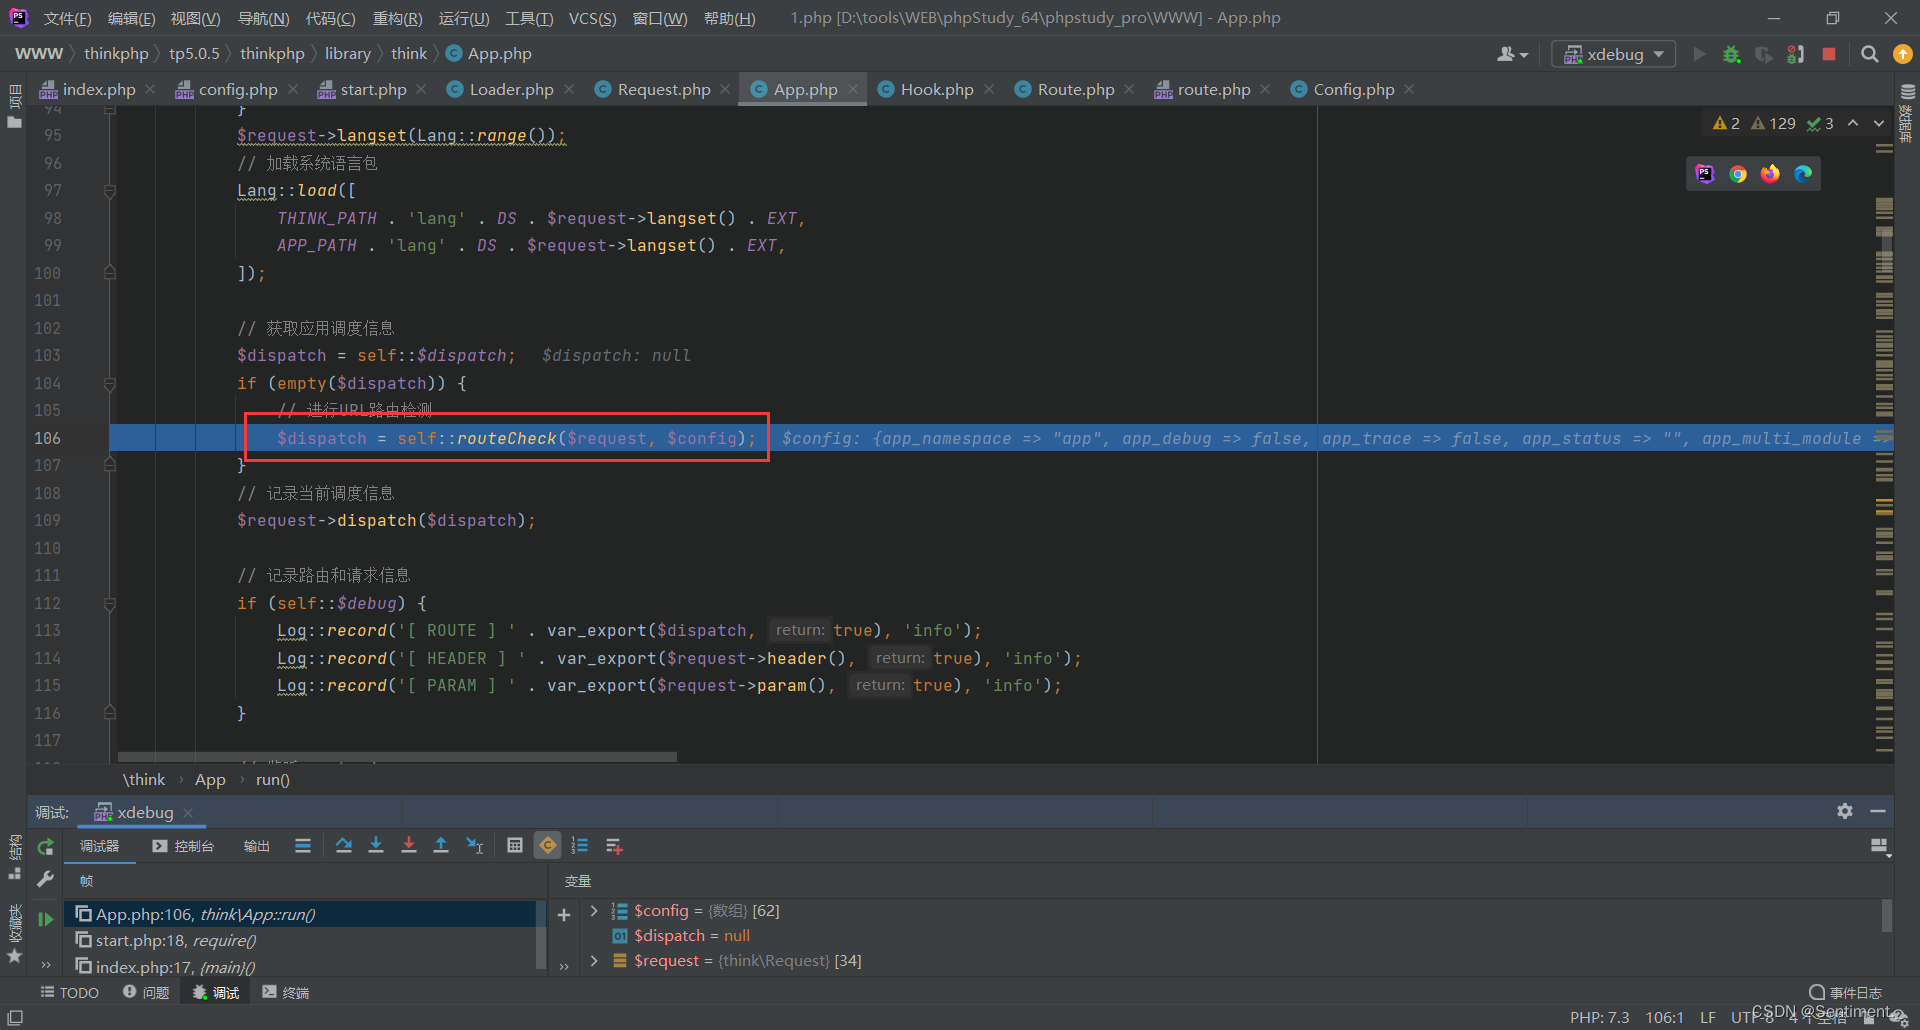Open the 问题 problems tool window
The height and width of the screenshot is (1030, 1920).
click(x=146, y=992)
